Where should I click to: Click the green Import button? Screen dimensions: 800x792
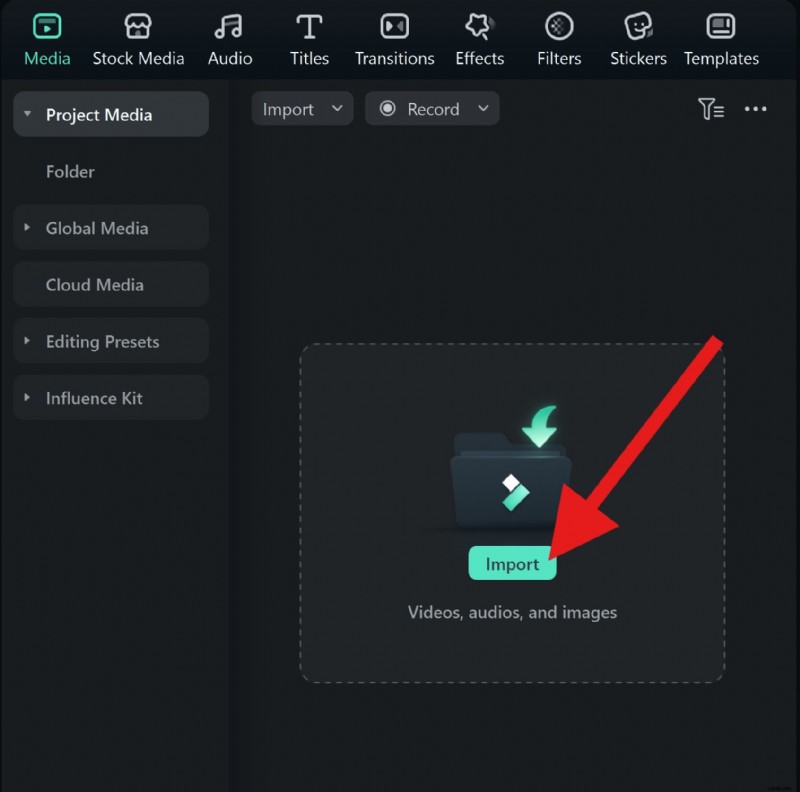pos(512,563)
